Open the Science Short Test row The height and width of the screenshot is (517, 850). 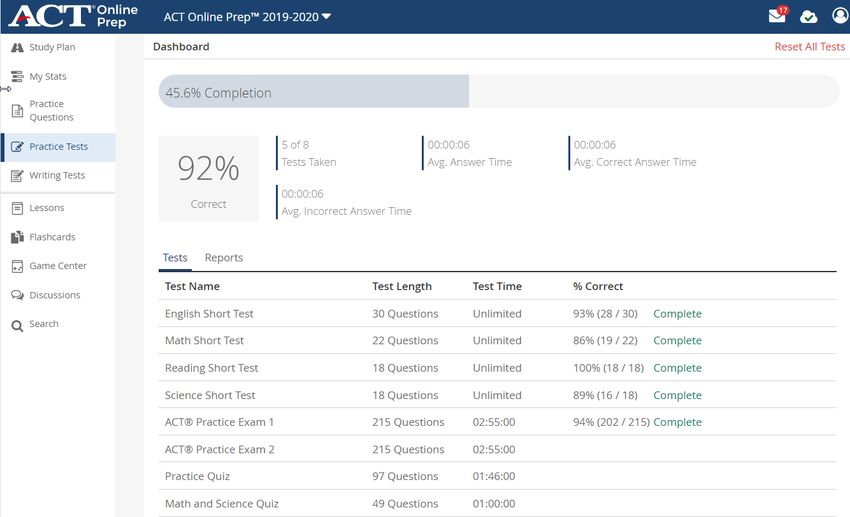point(497,395)
